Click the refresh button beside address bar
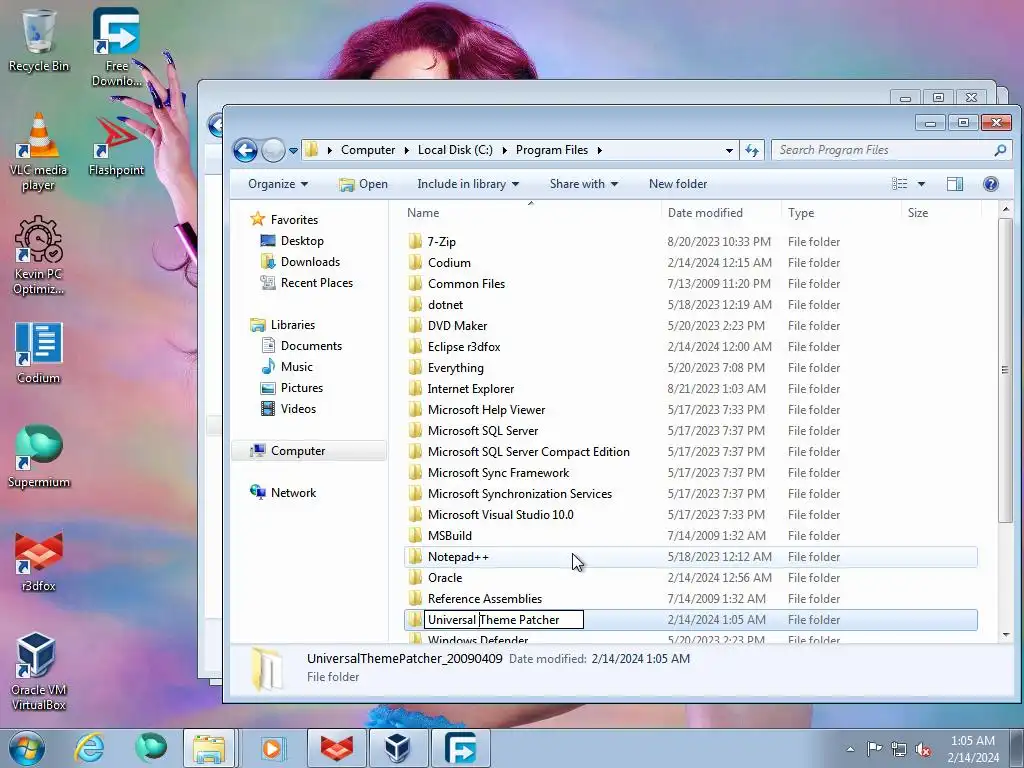Image resolution: width=1024 pixels, height=768 pixels. tap(752, 150)
